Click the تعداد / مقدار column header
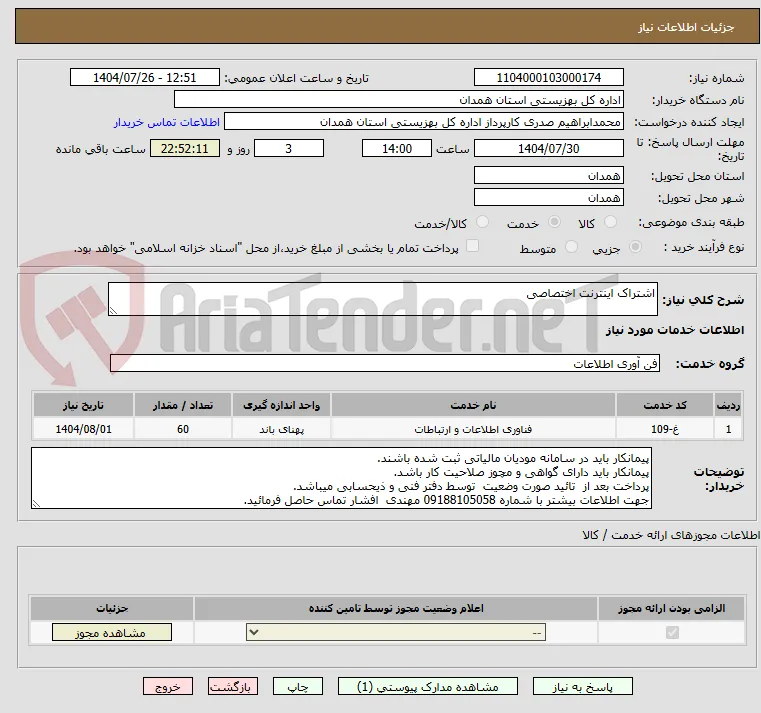The height and width of the screenshot is (713, 761). [x=182, y=405]
